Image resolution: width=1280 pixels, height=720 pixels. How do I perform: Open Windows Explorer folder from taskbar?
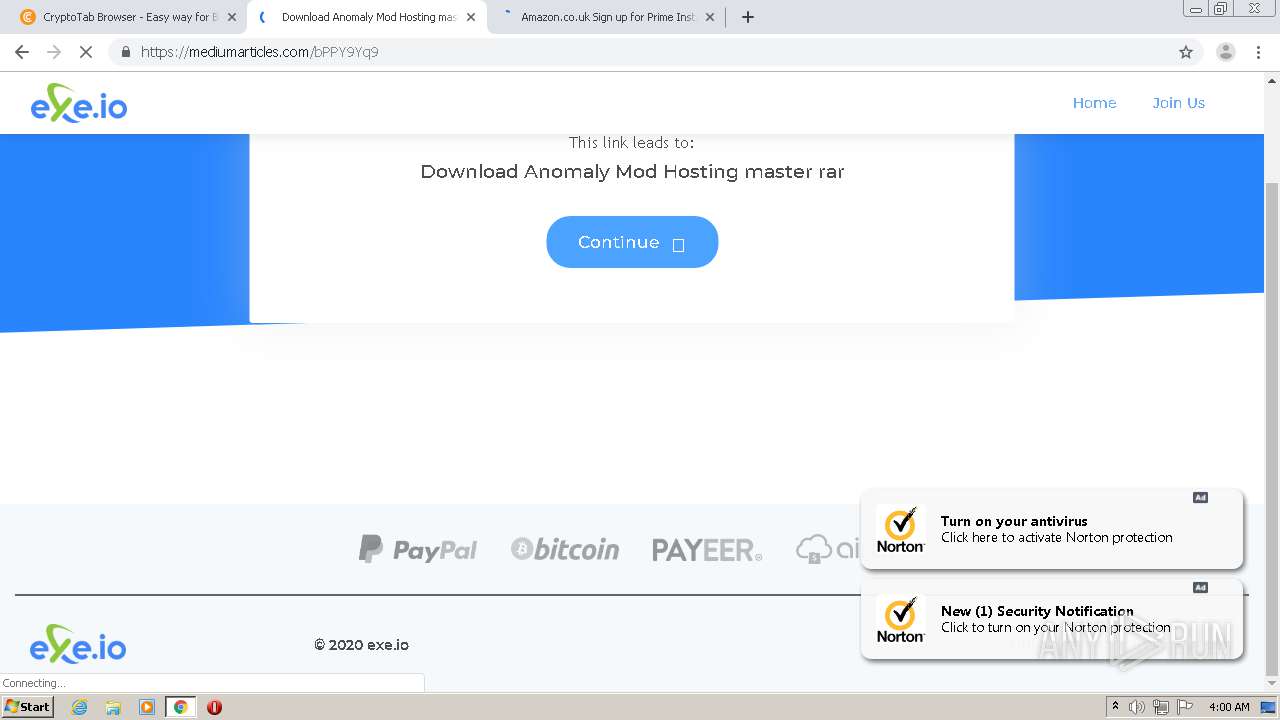(113, 707)
